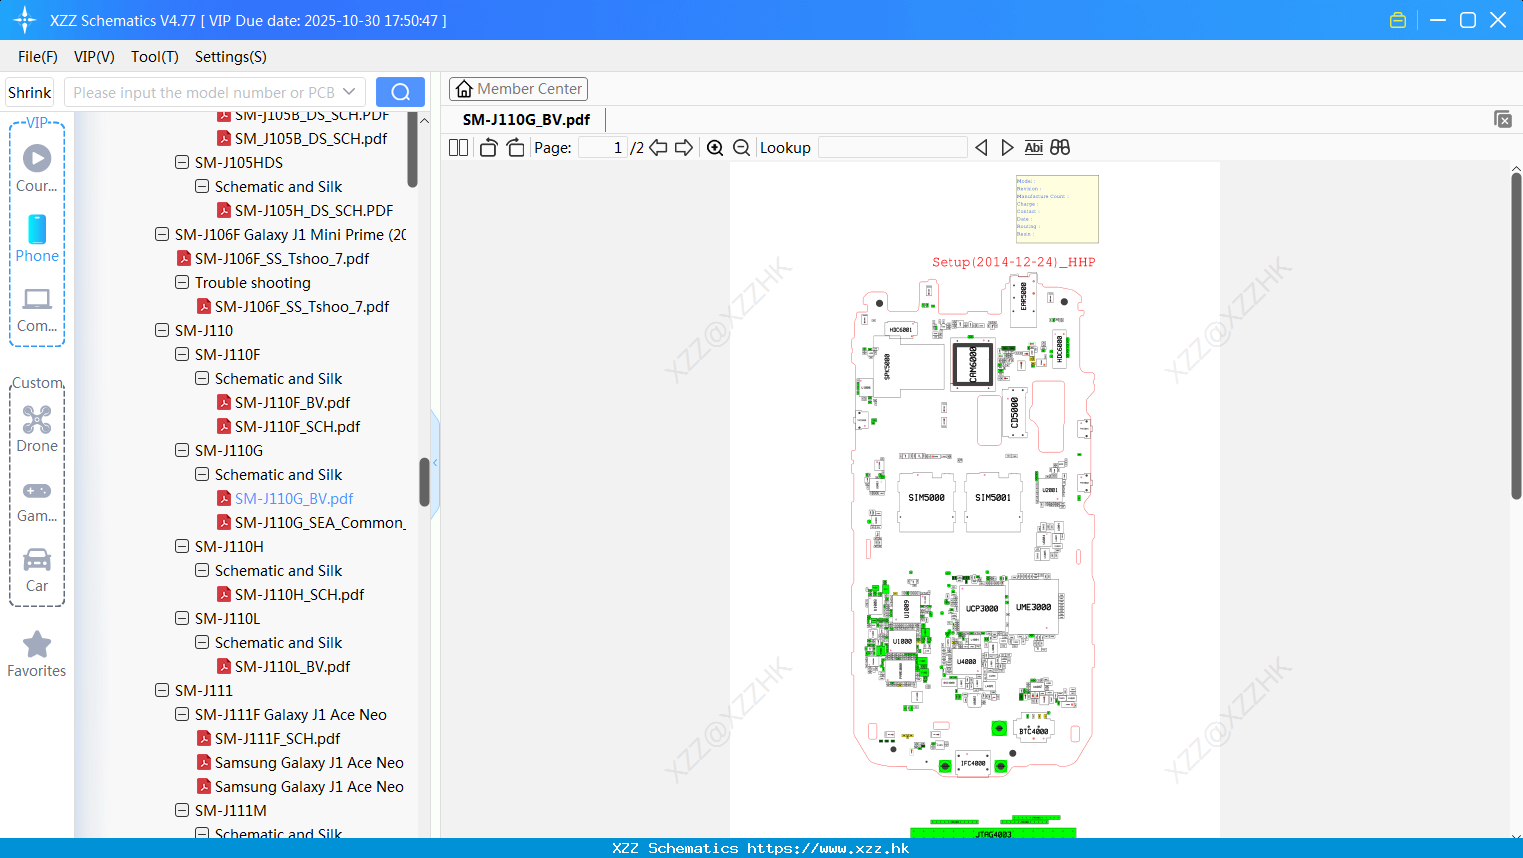Select the Drone category icon
1523x858 pixels.
[x=37, y=419]
